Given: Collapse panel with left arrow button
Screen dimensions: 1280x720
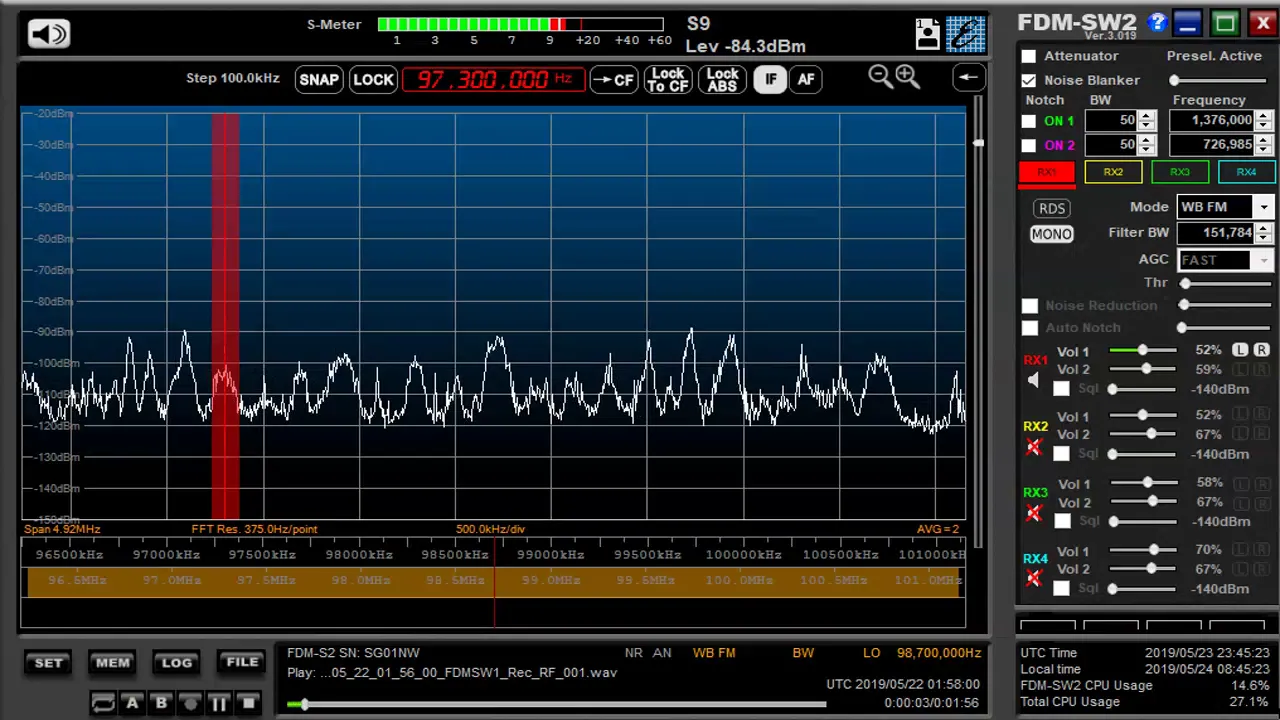Looking at the screenshot, I should (968, 77).
